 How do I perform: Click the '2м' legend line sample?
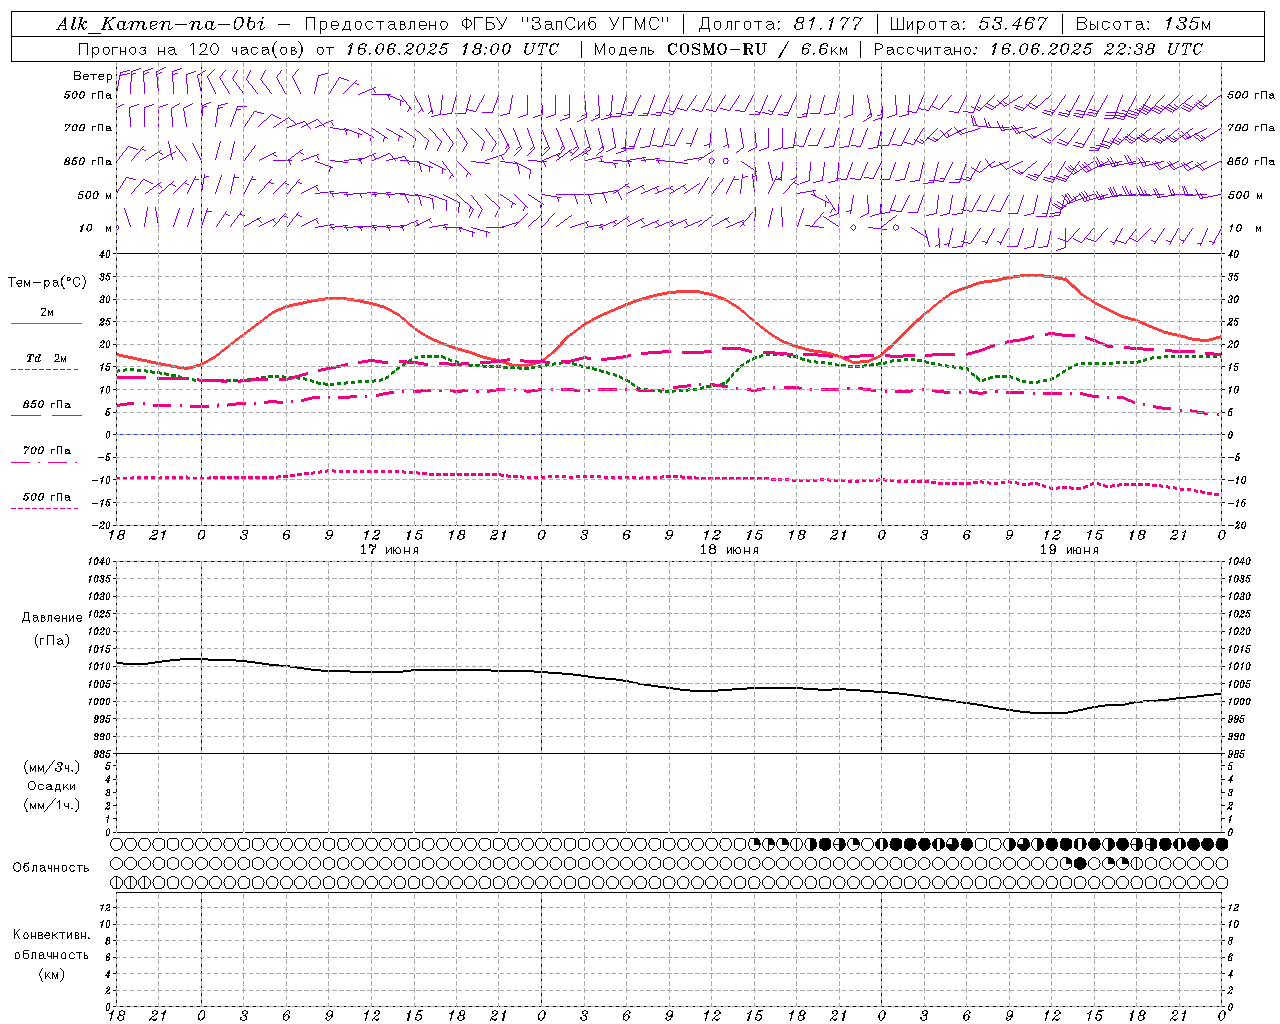click(46, 323)
